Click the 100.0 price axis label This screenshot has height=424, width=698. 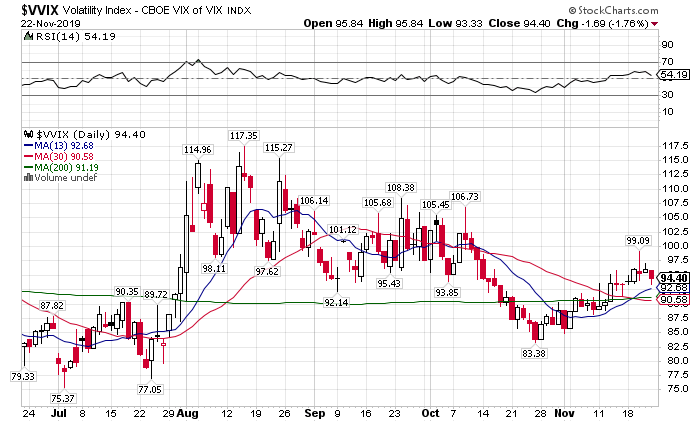675,245
